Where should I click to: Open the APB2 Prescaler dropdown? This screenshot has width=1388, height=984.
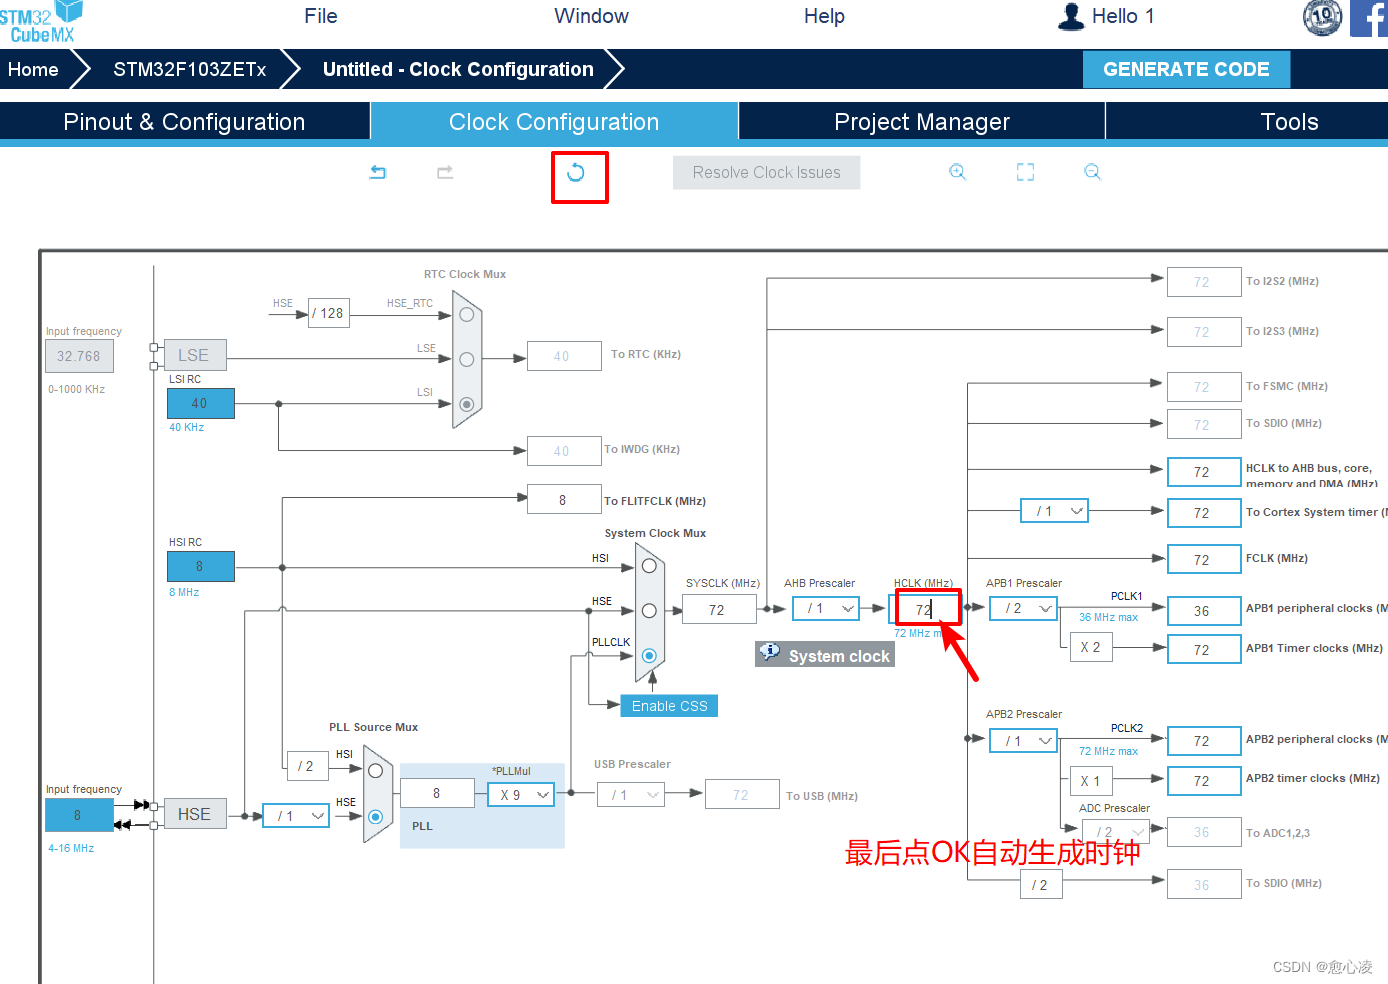tap(1024, 741)
